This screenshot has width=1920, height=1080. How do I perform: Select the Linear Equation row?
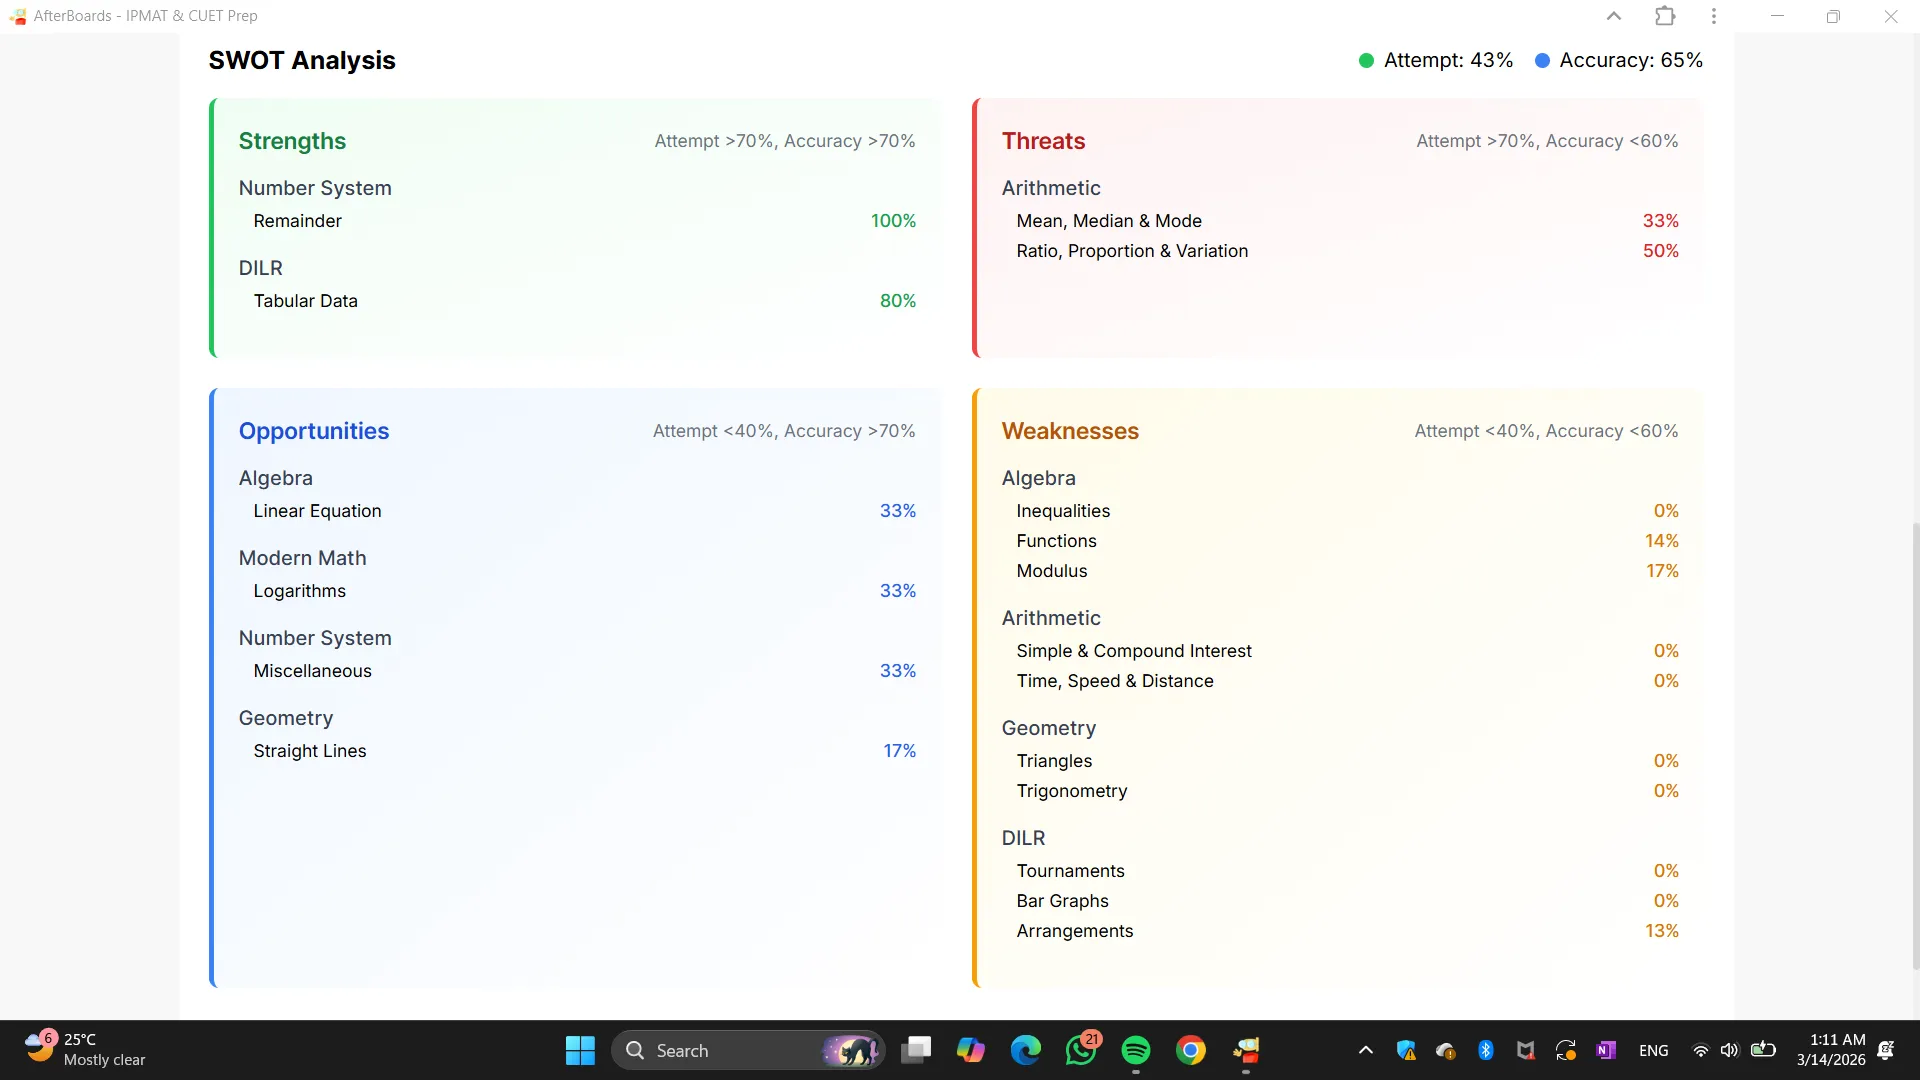coord(584,511)
